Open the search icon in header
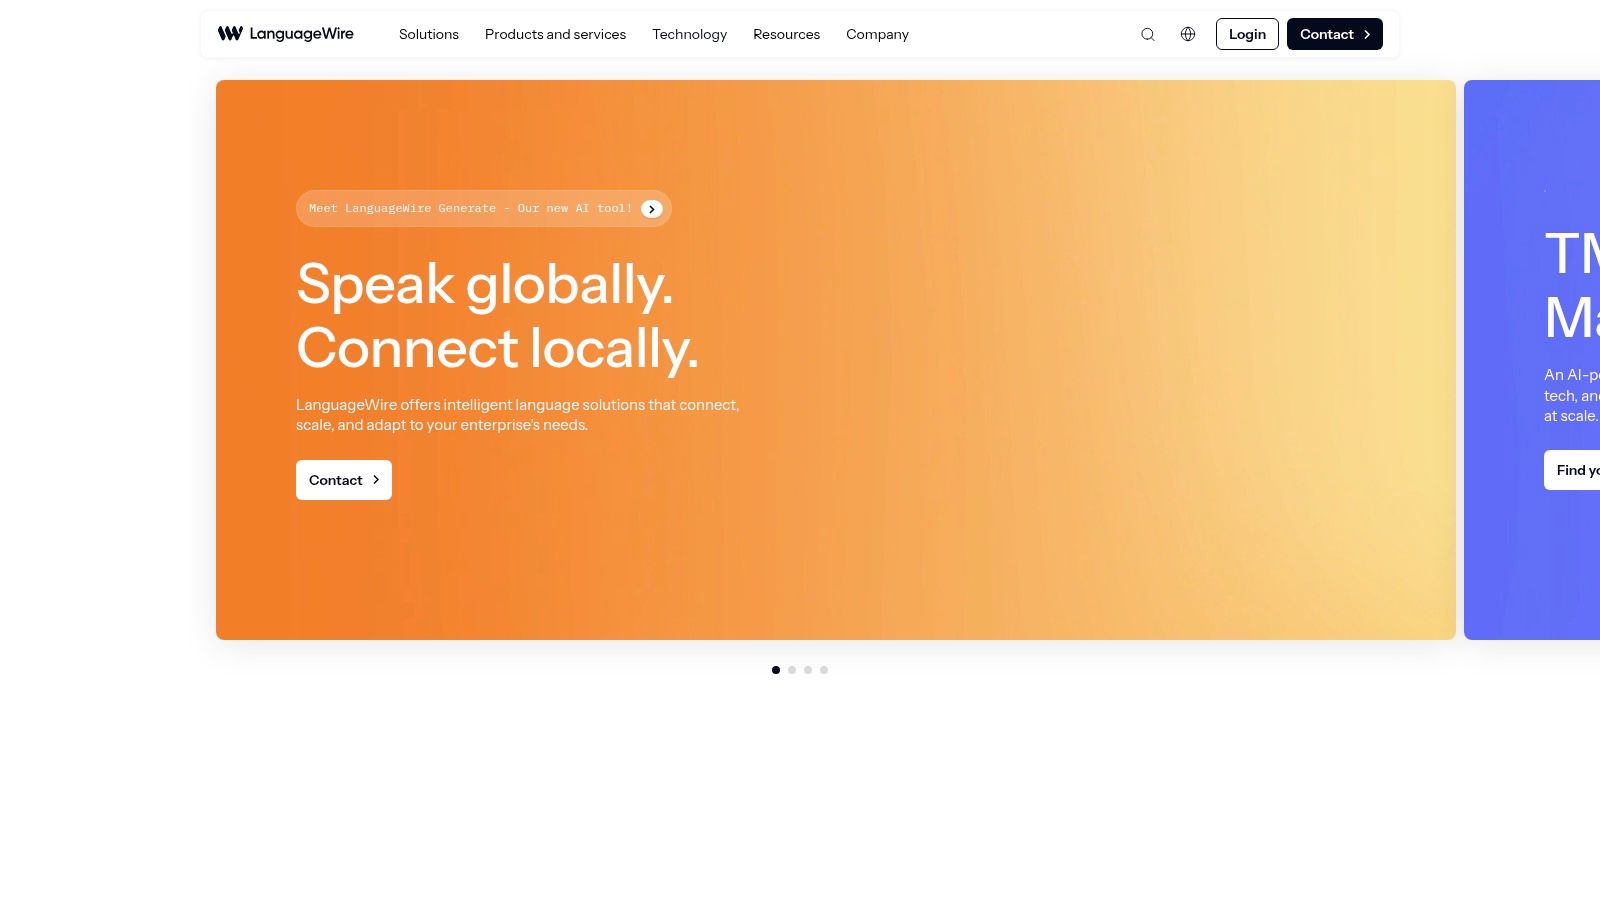1600x900 pixels. pyautogui.click(x=1148, y=34)
